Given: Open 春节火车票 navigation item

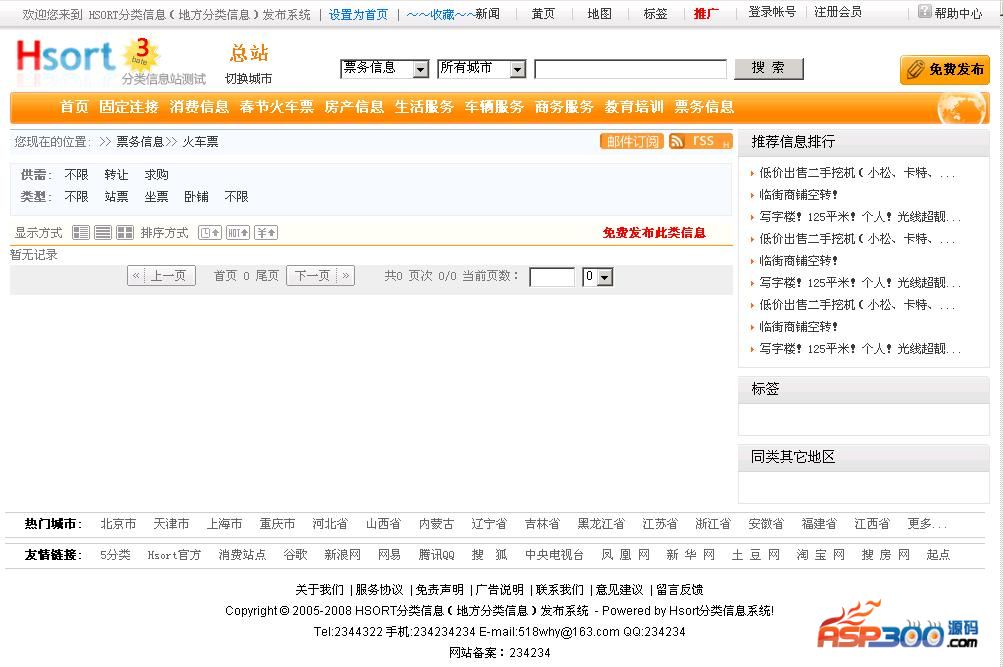Looking at the screenshot, I should pyautogui.click(x=276, y=107).
